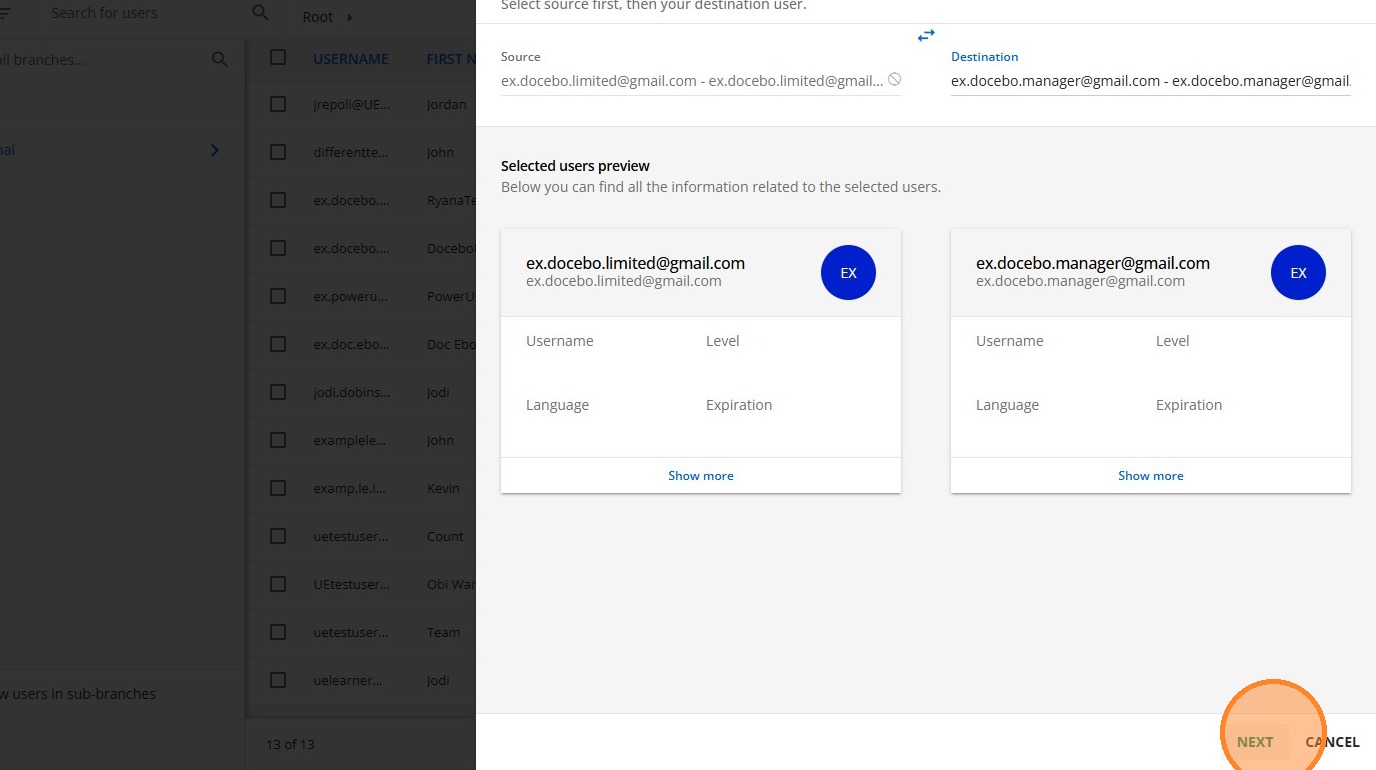Tick the checkbox for PowerU row
1376x770 pixels.
coord(278,296)
